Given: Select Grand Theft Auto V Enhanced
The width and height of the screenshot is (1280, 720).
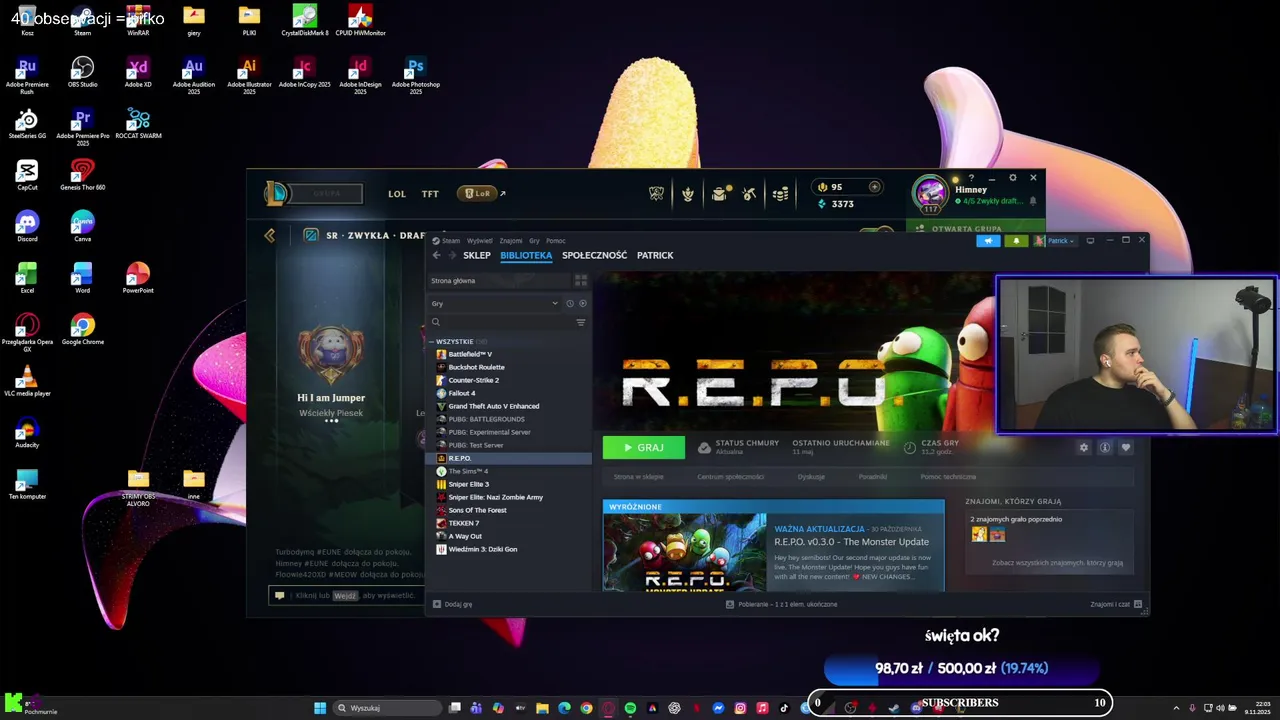Looking at the screenshot, I should (493, 406).
